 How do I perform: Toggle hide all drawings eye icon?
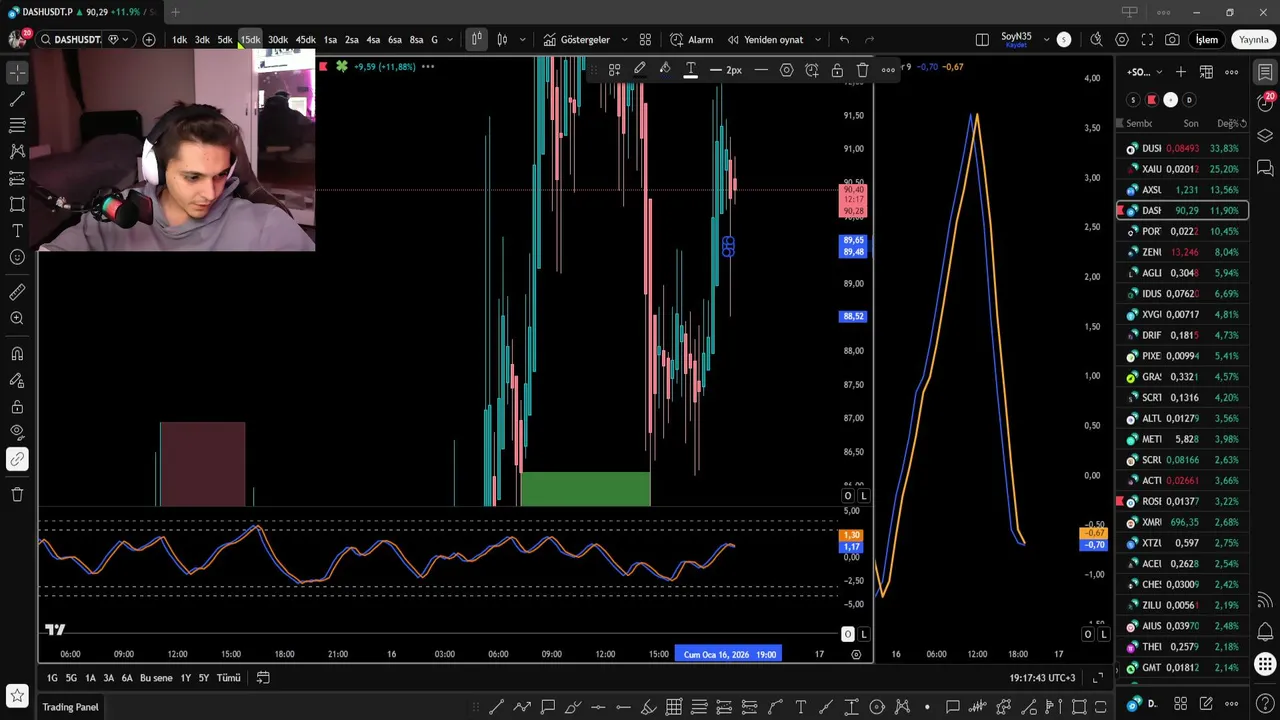coord(17,433)
